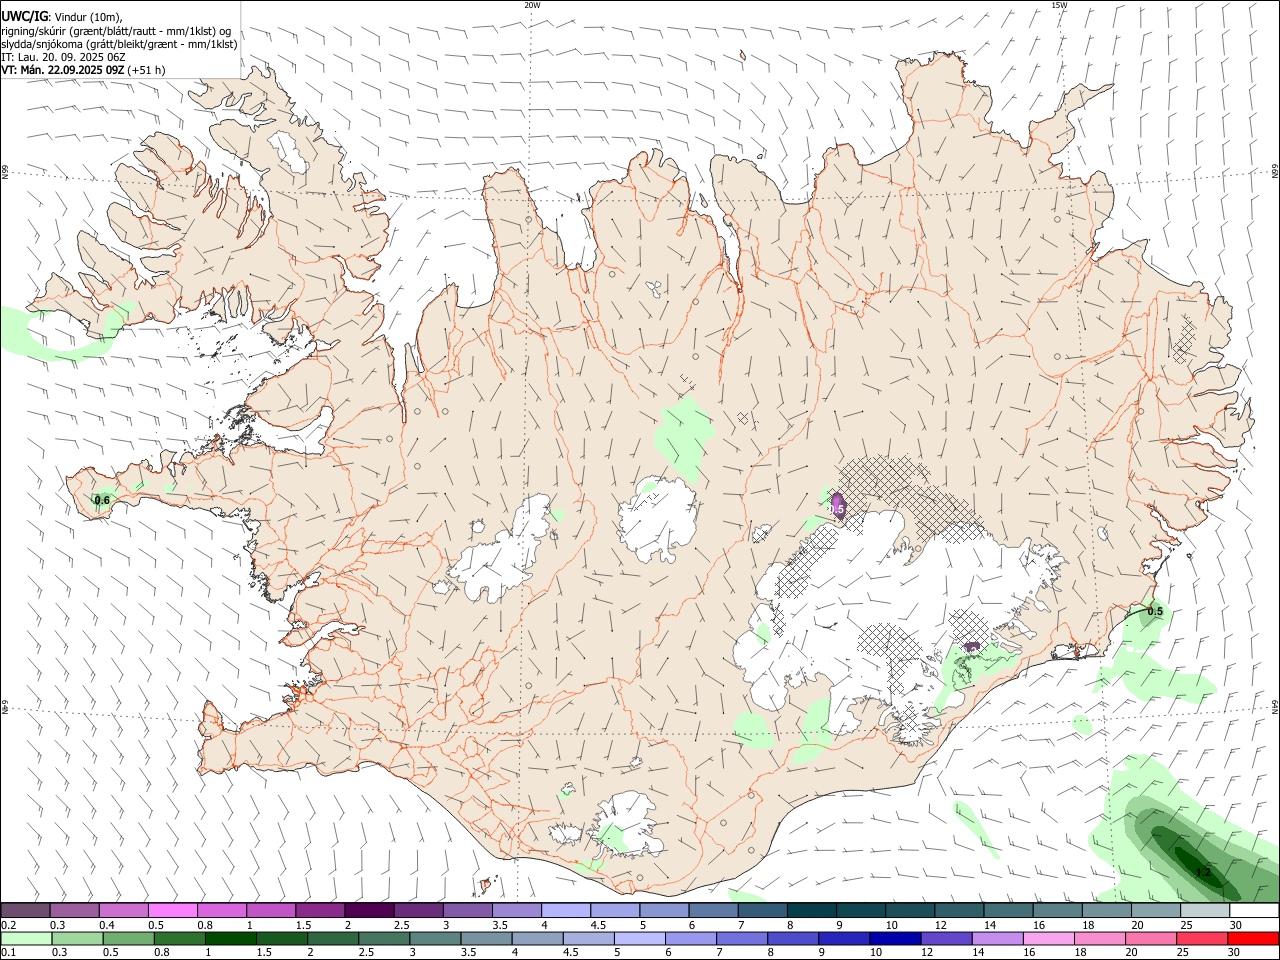Click the 'VT: Mán. 22.09.2025 09Z' valid time

point(62,70)
